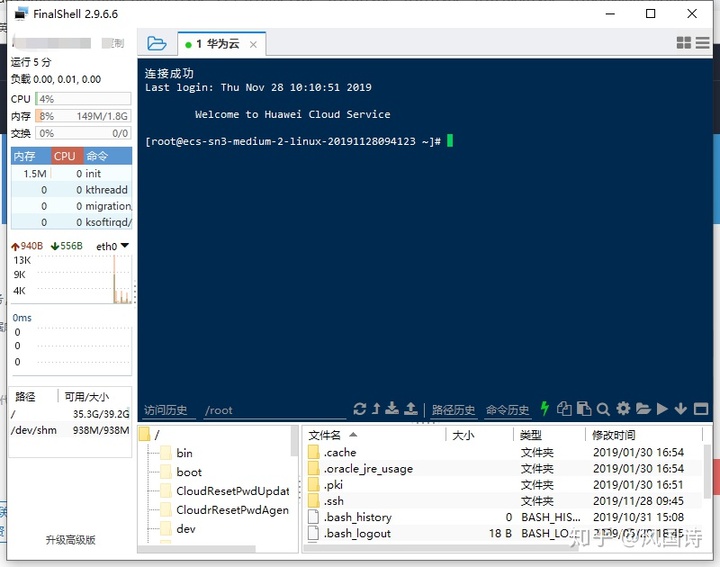Click the init process row
The height and width of the screenshot is (567, 720).
[x=72, y=174]
